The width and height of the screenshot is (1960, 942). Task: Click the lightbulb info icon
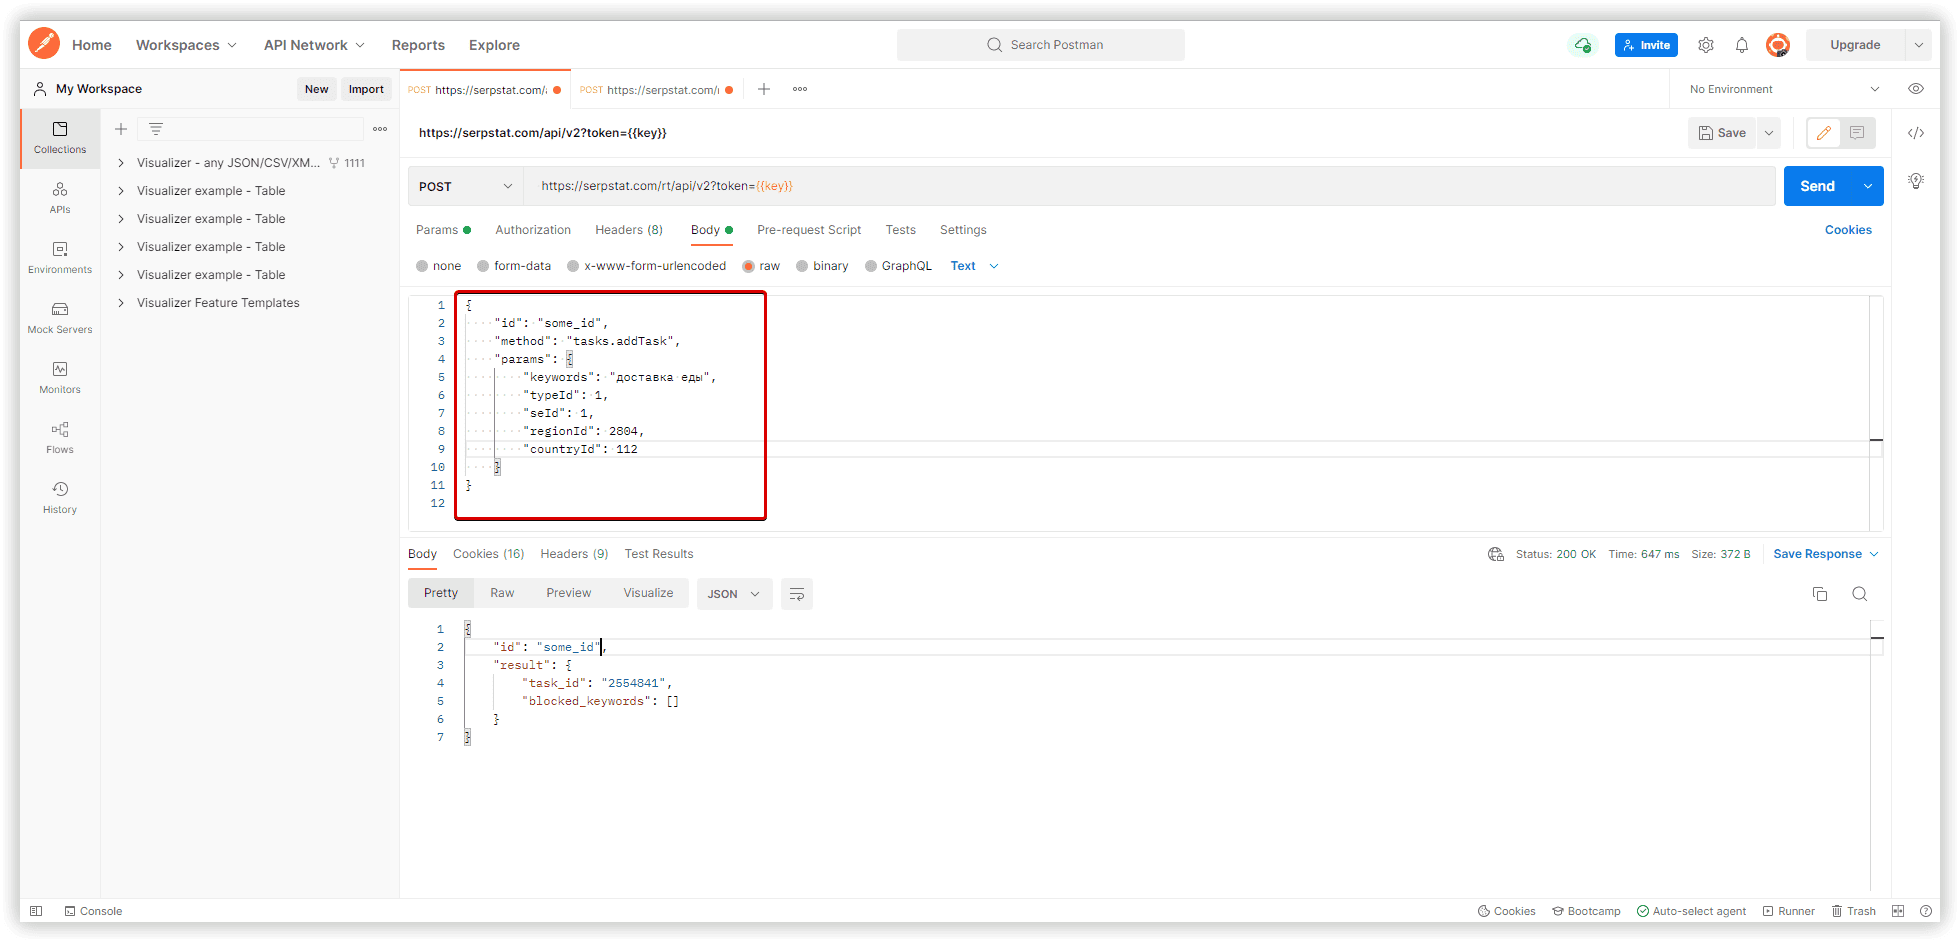[x=1916, y=181]
